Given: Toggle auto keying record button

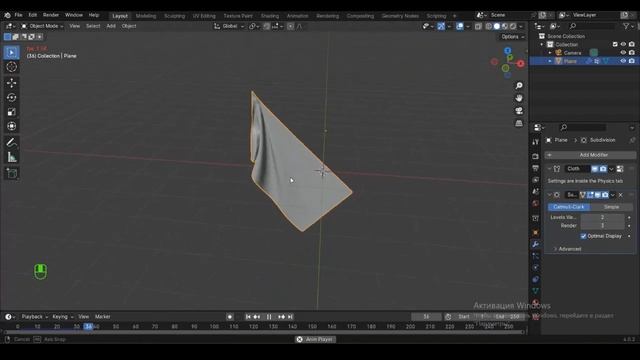Looking at the screenshot, I should (230, 317).
